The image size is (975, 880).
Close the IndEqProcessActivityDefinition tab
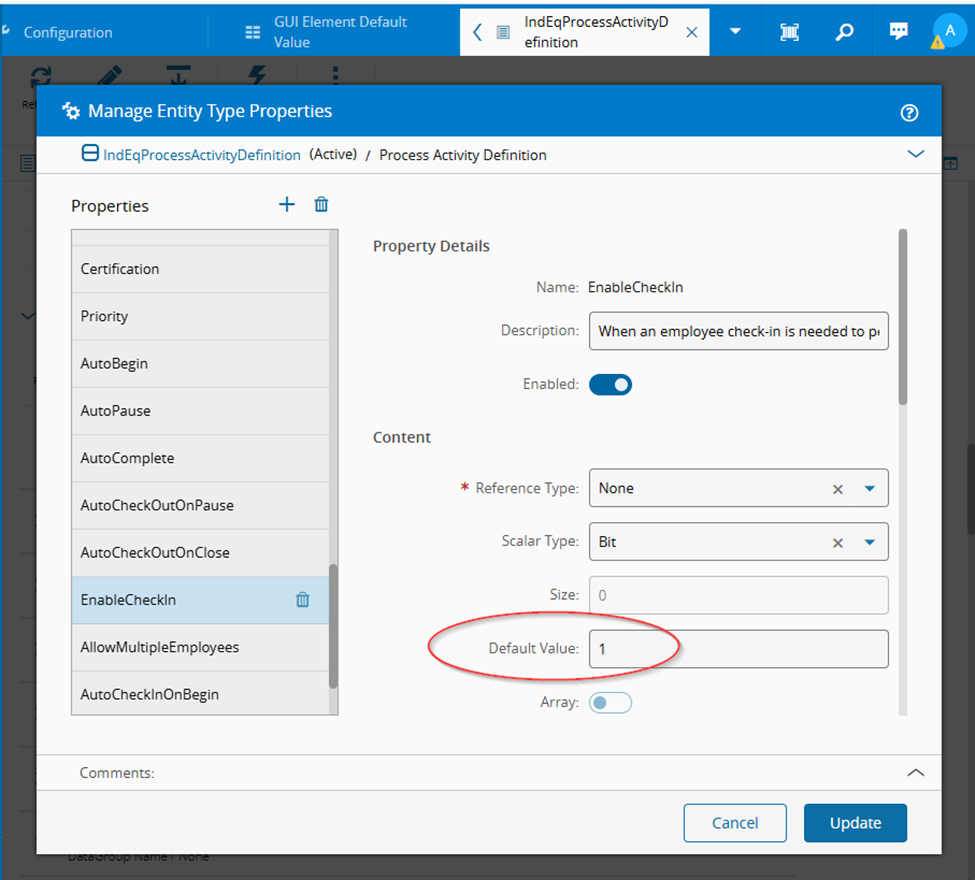tap(691, 32)
